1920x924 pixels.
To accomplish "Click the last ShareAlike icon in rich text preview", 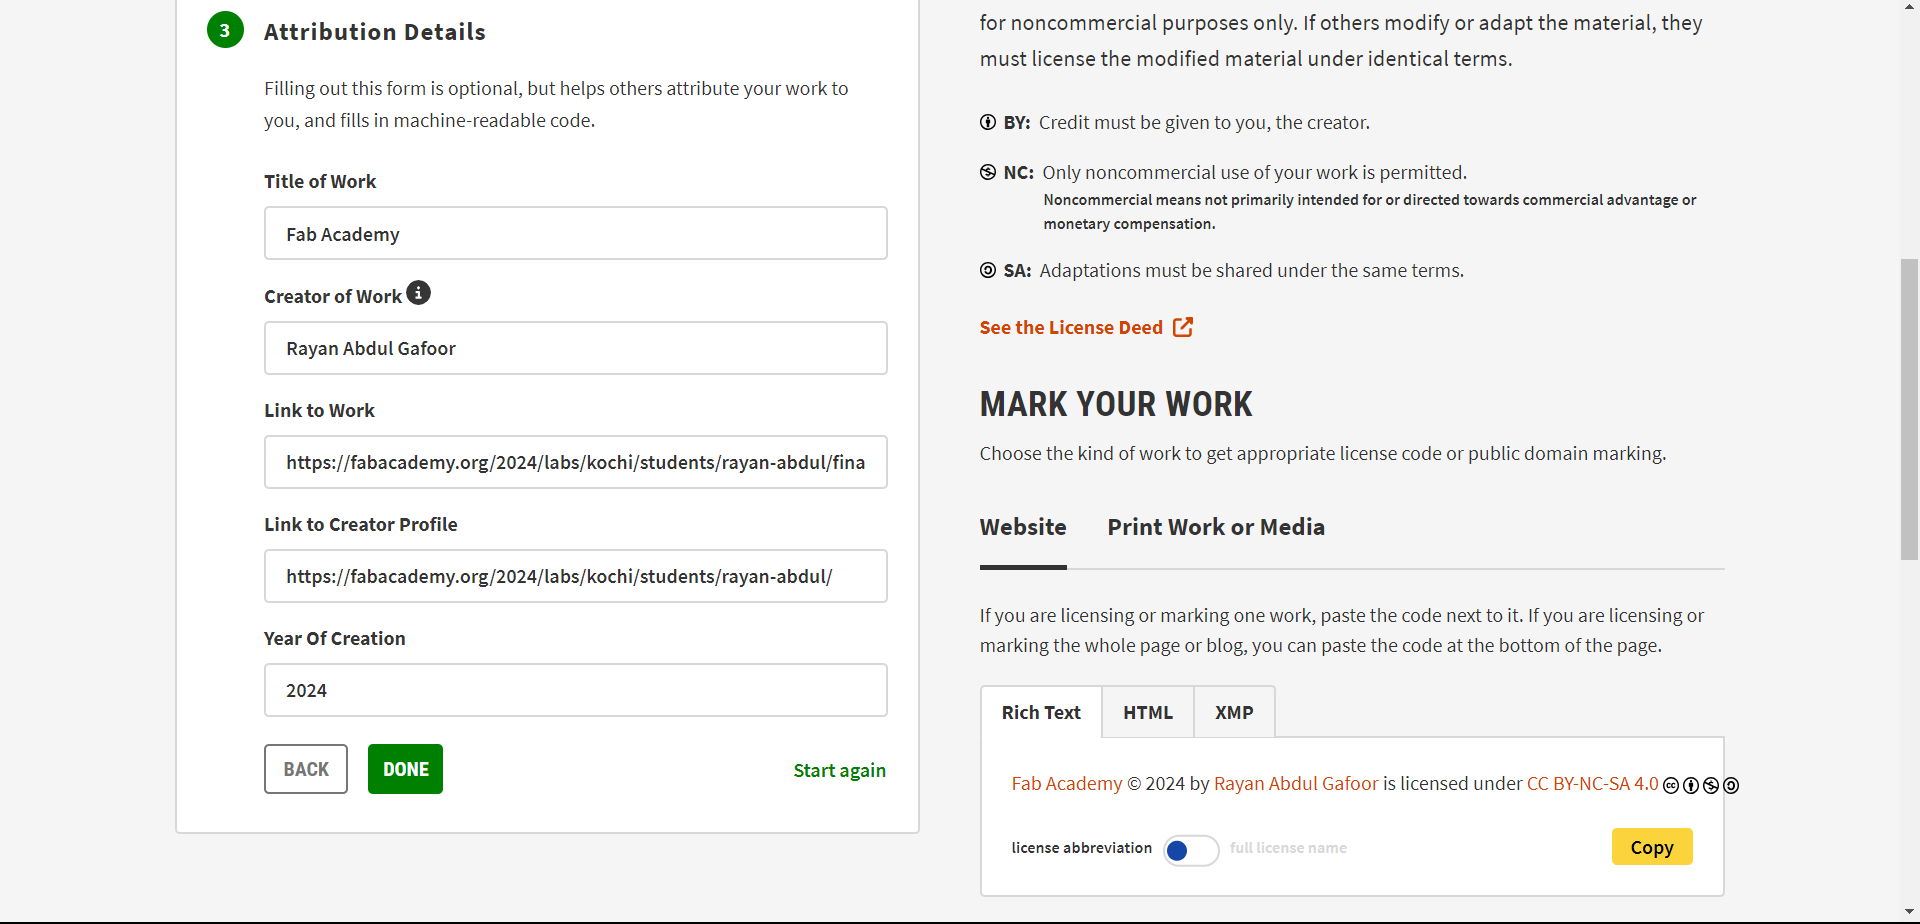I will (1731, 786).
